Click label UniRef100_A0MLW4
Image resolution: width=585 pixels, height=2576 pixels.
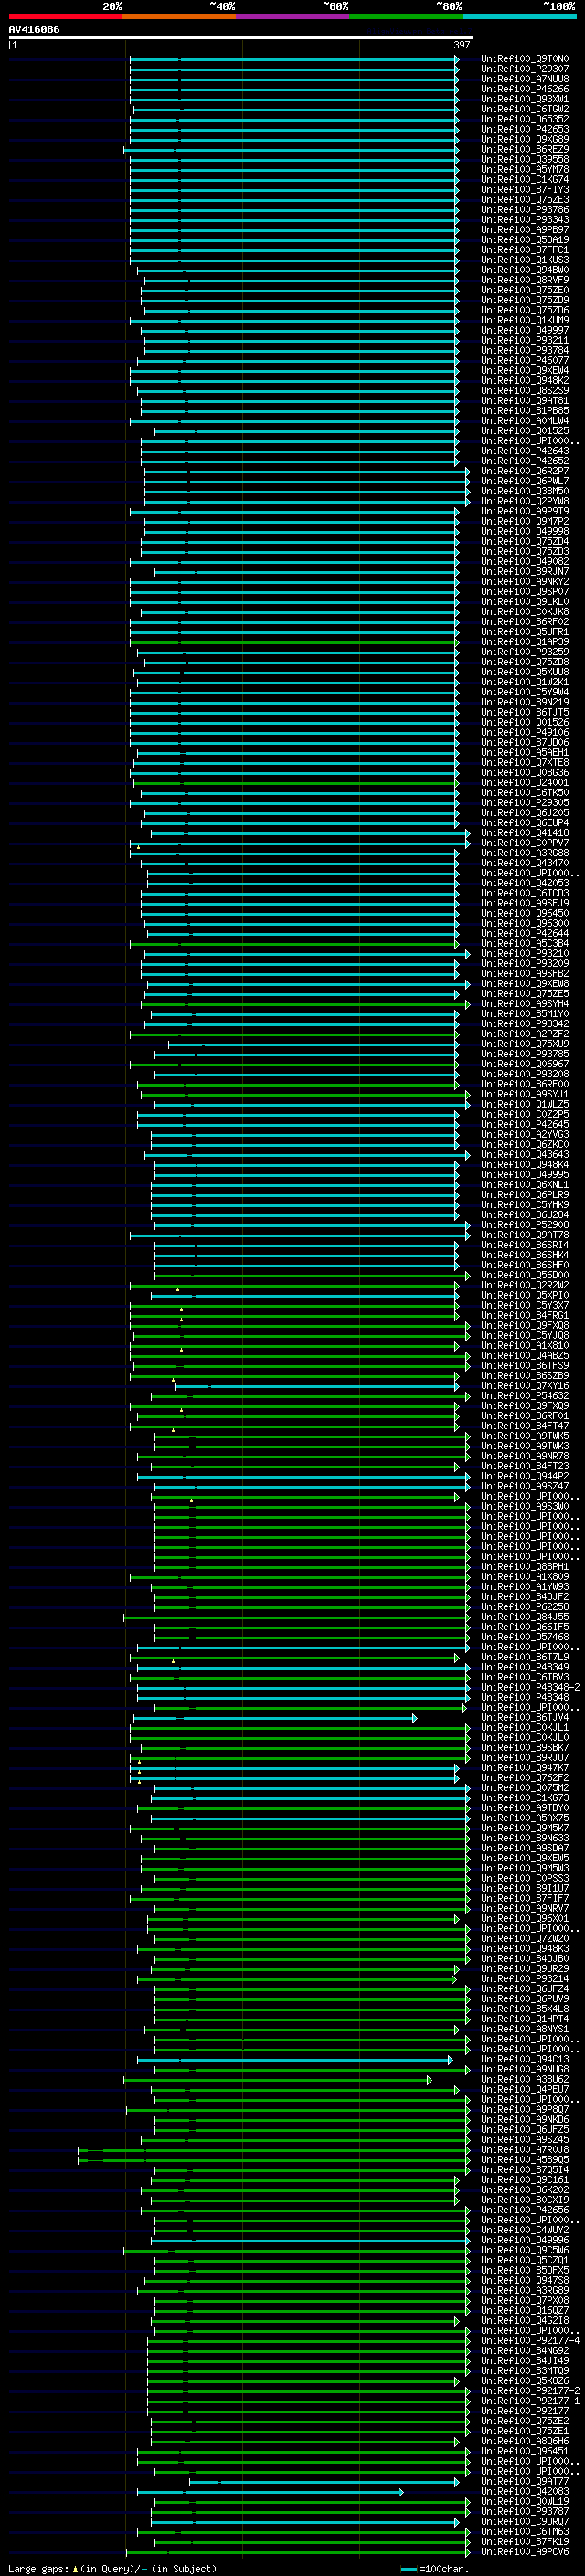(525, 421)
